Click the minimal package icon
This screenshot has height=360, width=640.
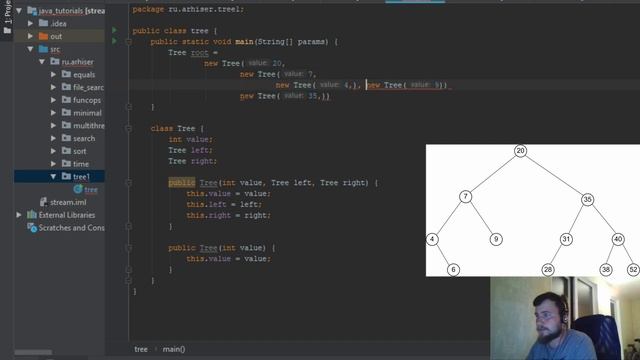66,113
